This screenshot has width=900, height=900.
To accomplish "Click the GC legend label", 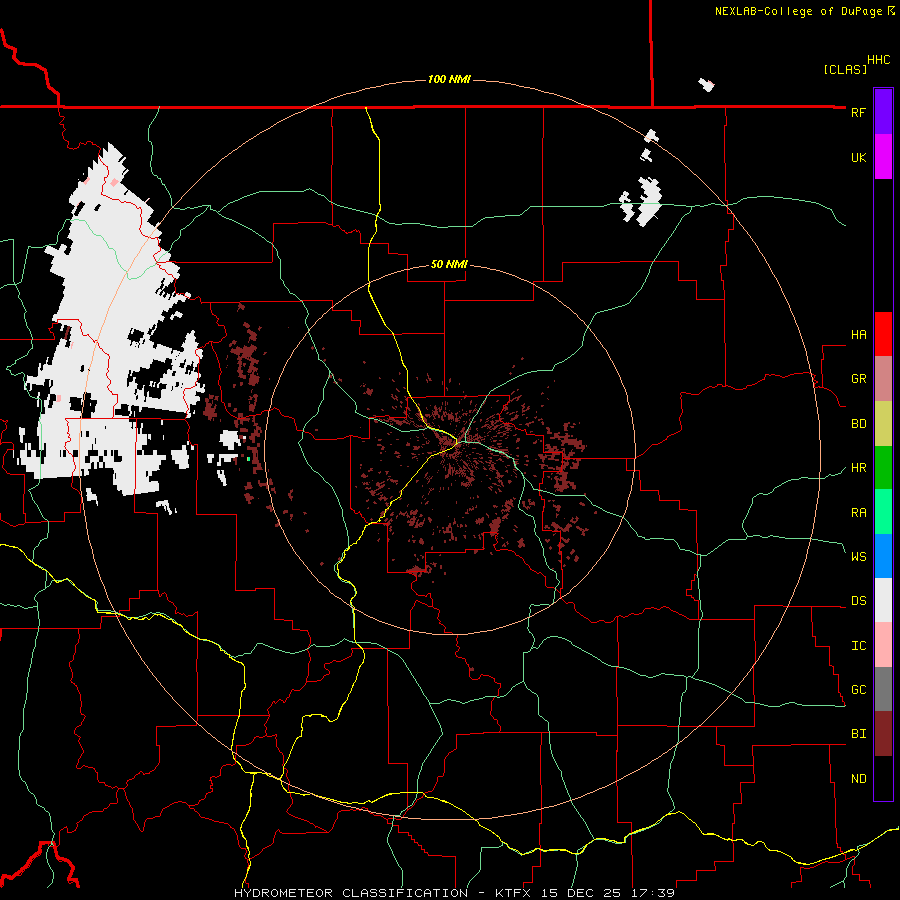I will [x=858, y=690].
